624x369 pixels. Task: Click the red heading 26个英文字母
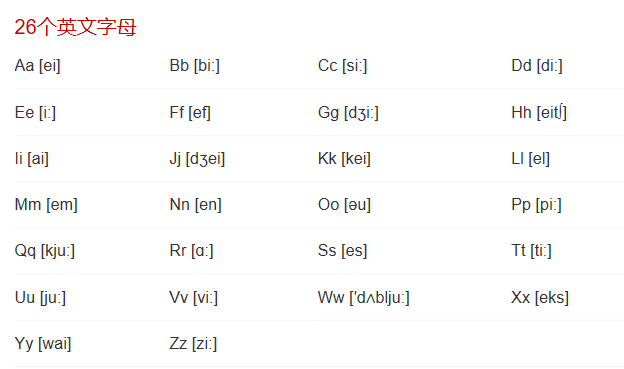[75, 27]
